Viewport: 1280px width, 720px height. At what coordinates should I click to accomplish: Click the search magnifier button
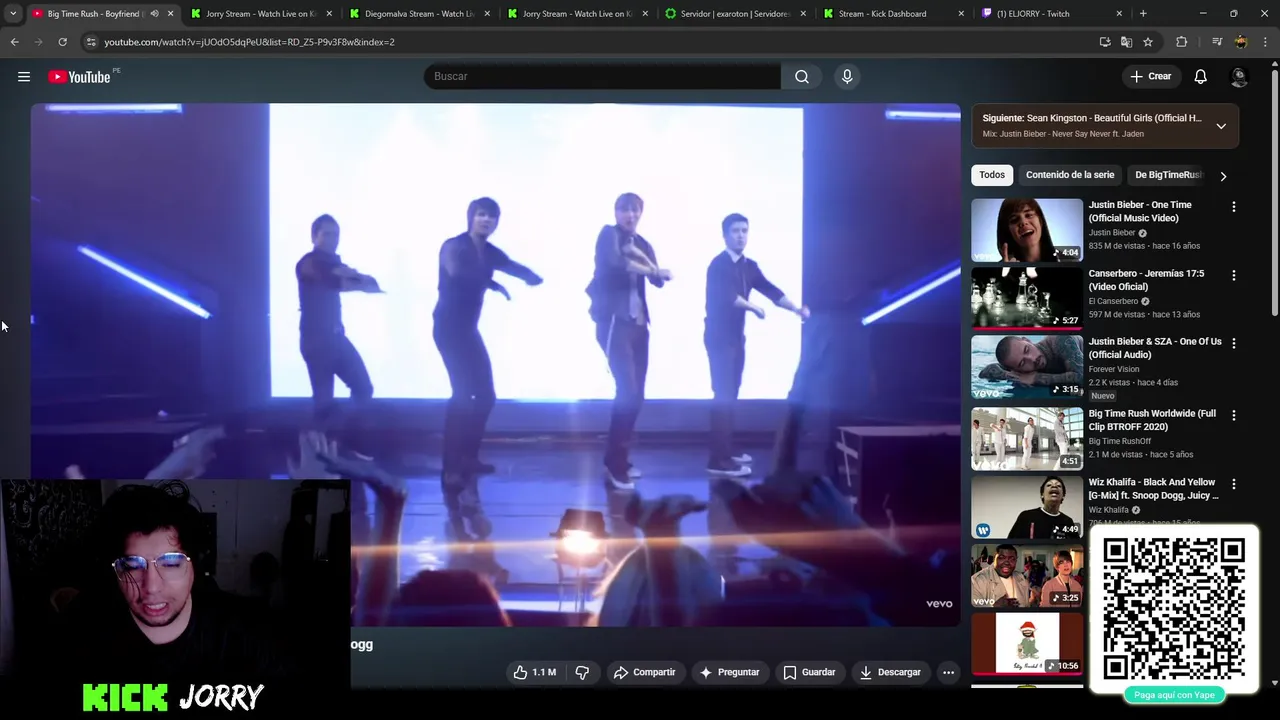click(802, 76)
